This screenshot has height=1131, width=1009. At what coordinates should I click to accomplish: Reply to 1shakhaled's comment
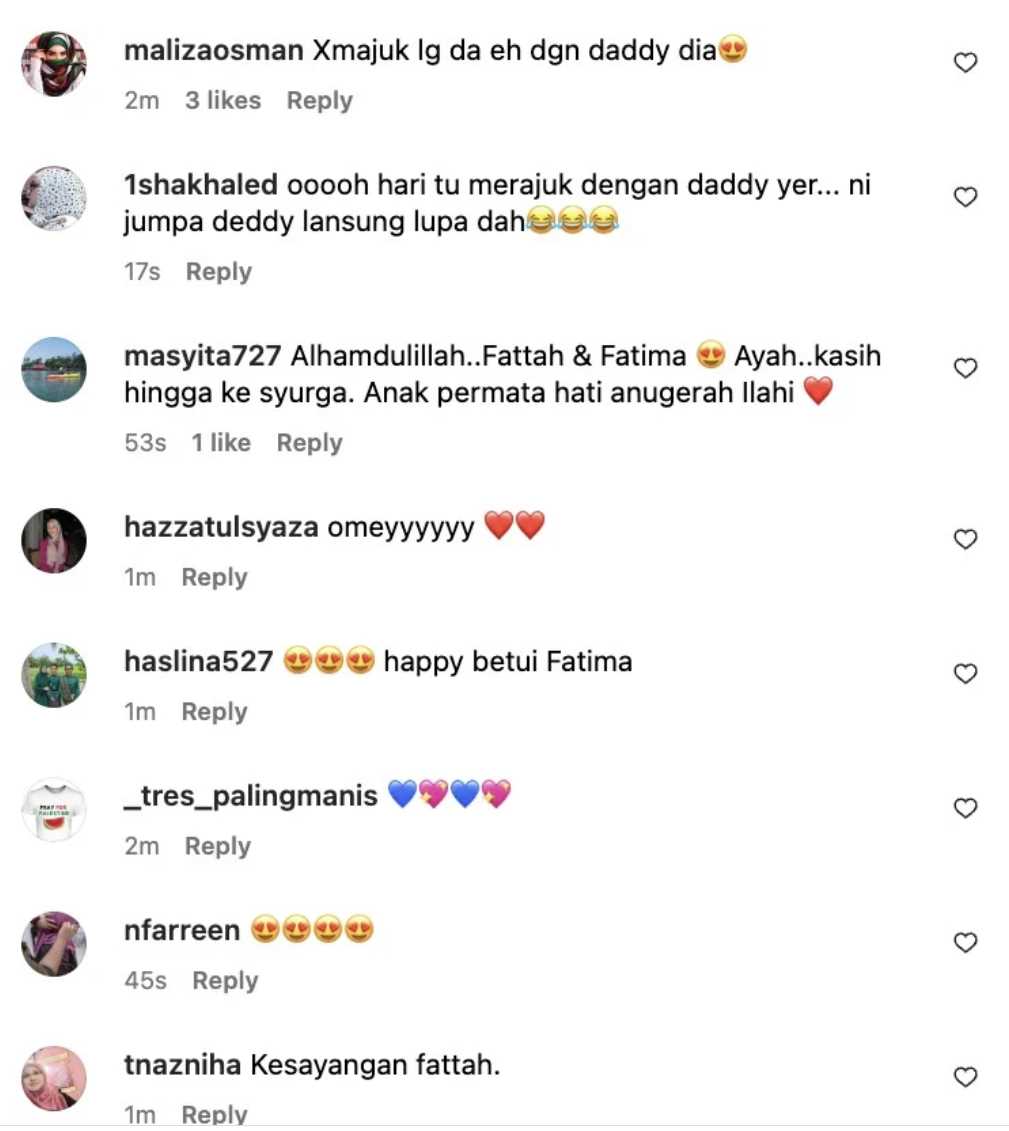tap(219, 272)
